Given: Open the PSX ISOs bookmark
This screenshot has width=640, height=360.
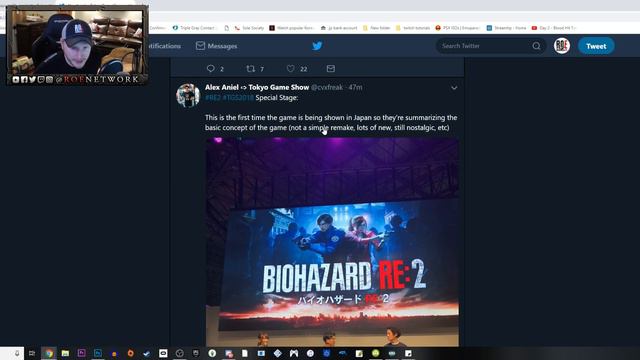Looking at the screenshot, I should [x=458, y=28].
